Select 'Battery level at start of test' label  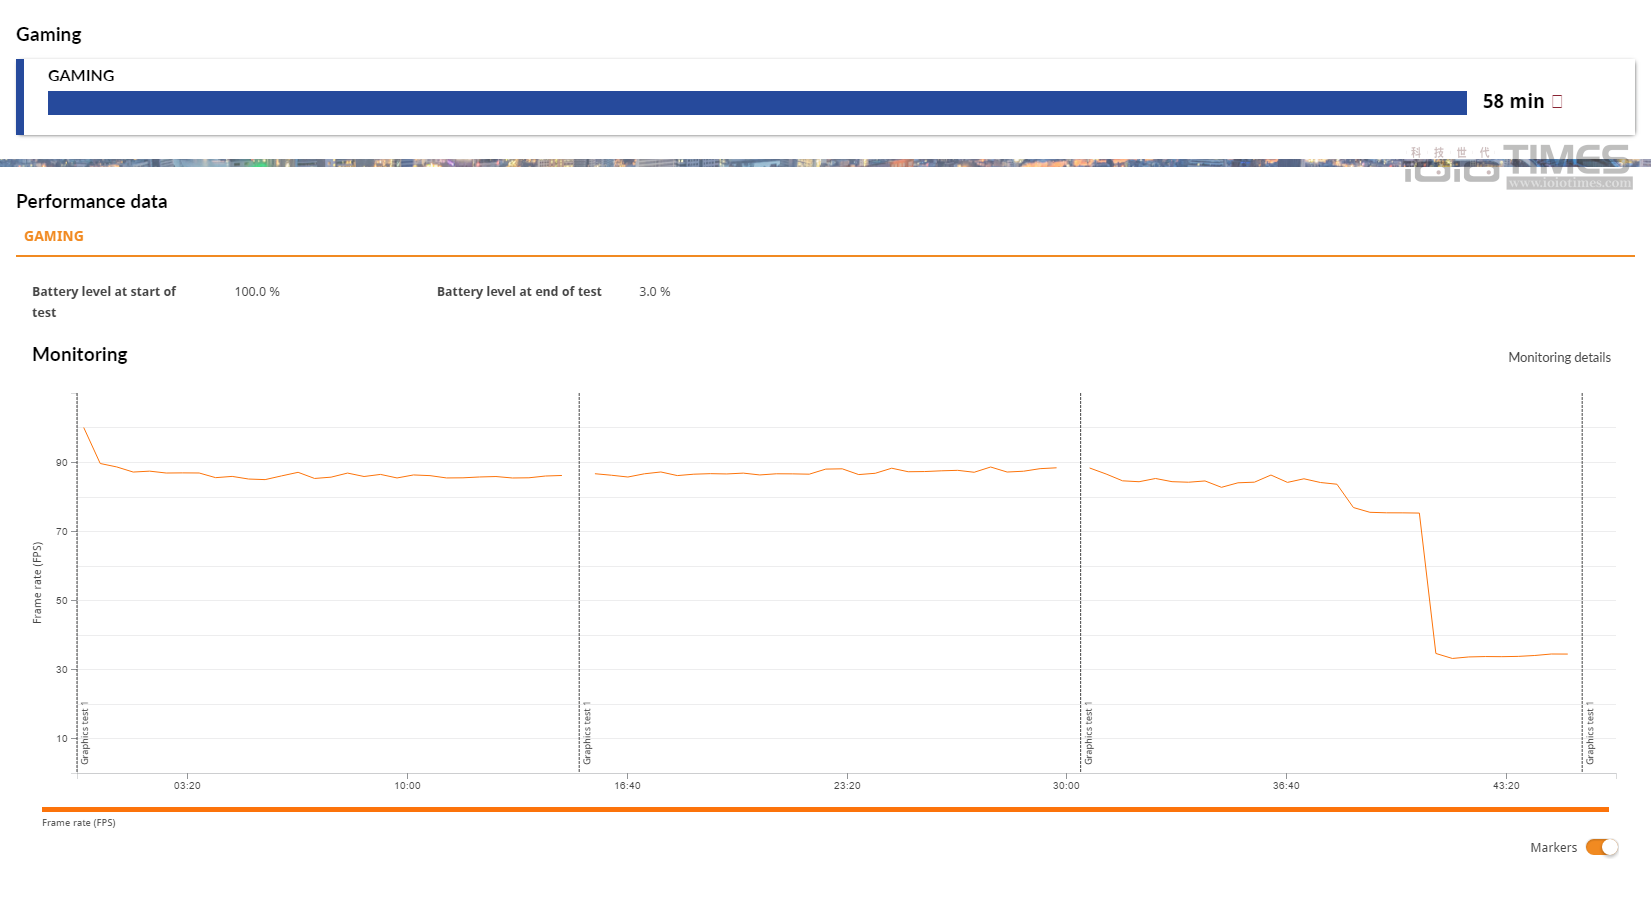coord(104,302)
